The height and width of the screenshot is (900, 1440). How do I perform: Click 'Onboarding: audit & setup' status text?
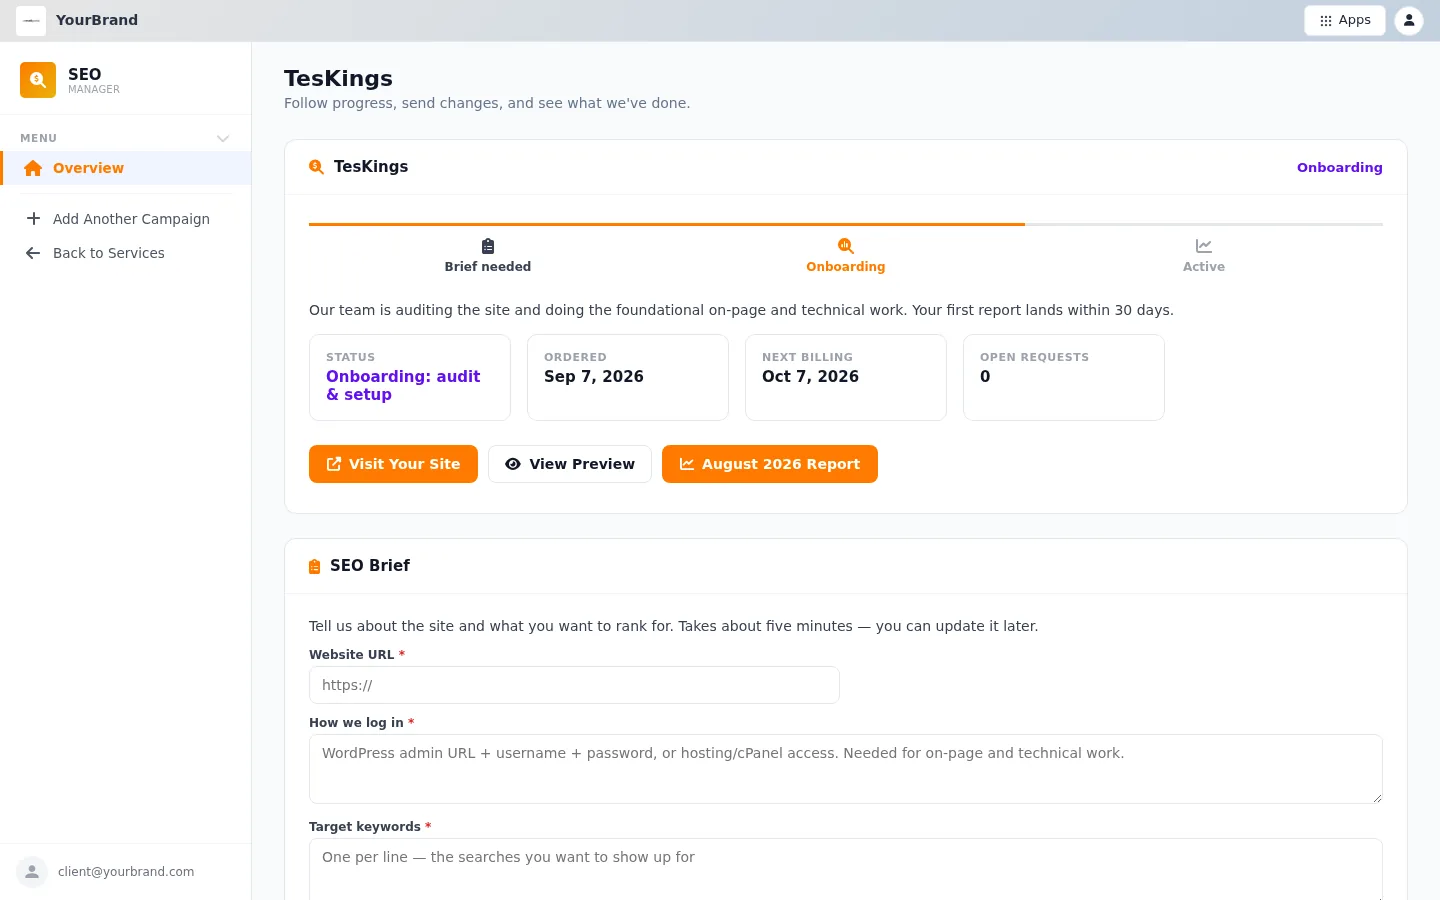click(403, 385)
